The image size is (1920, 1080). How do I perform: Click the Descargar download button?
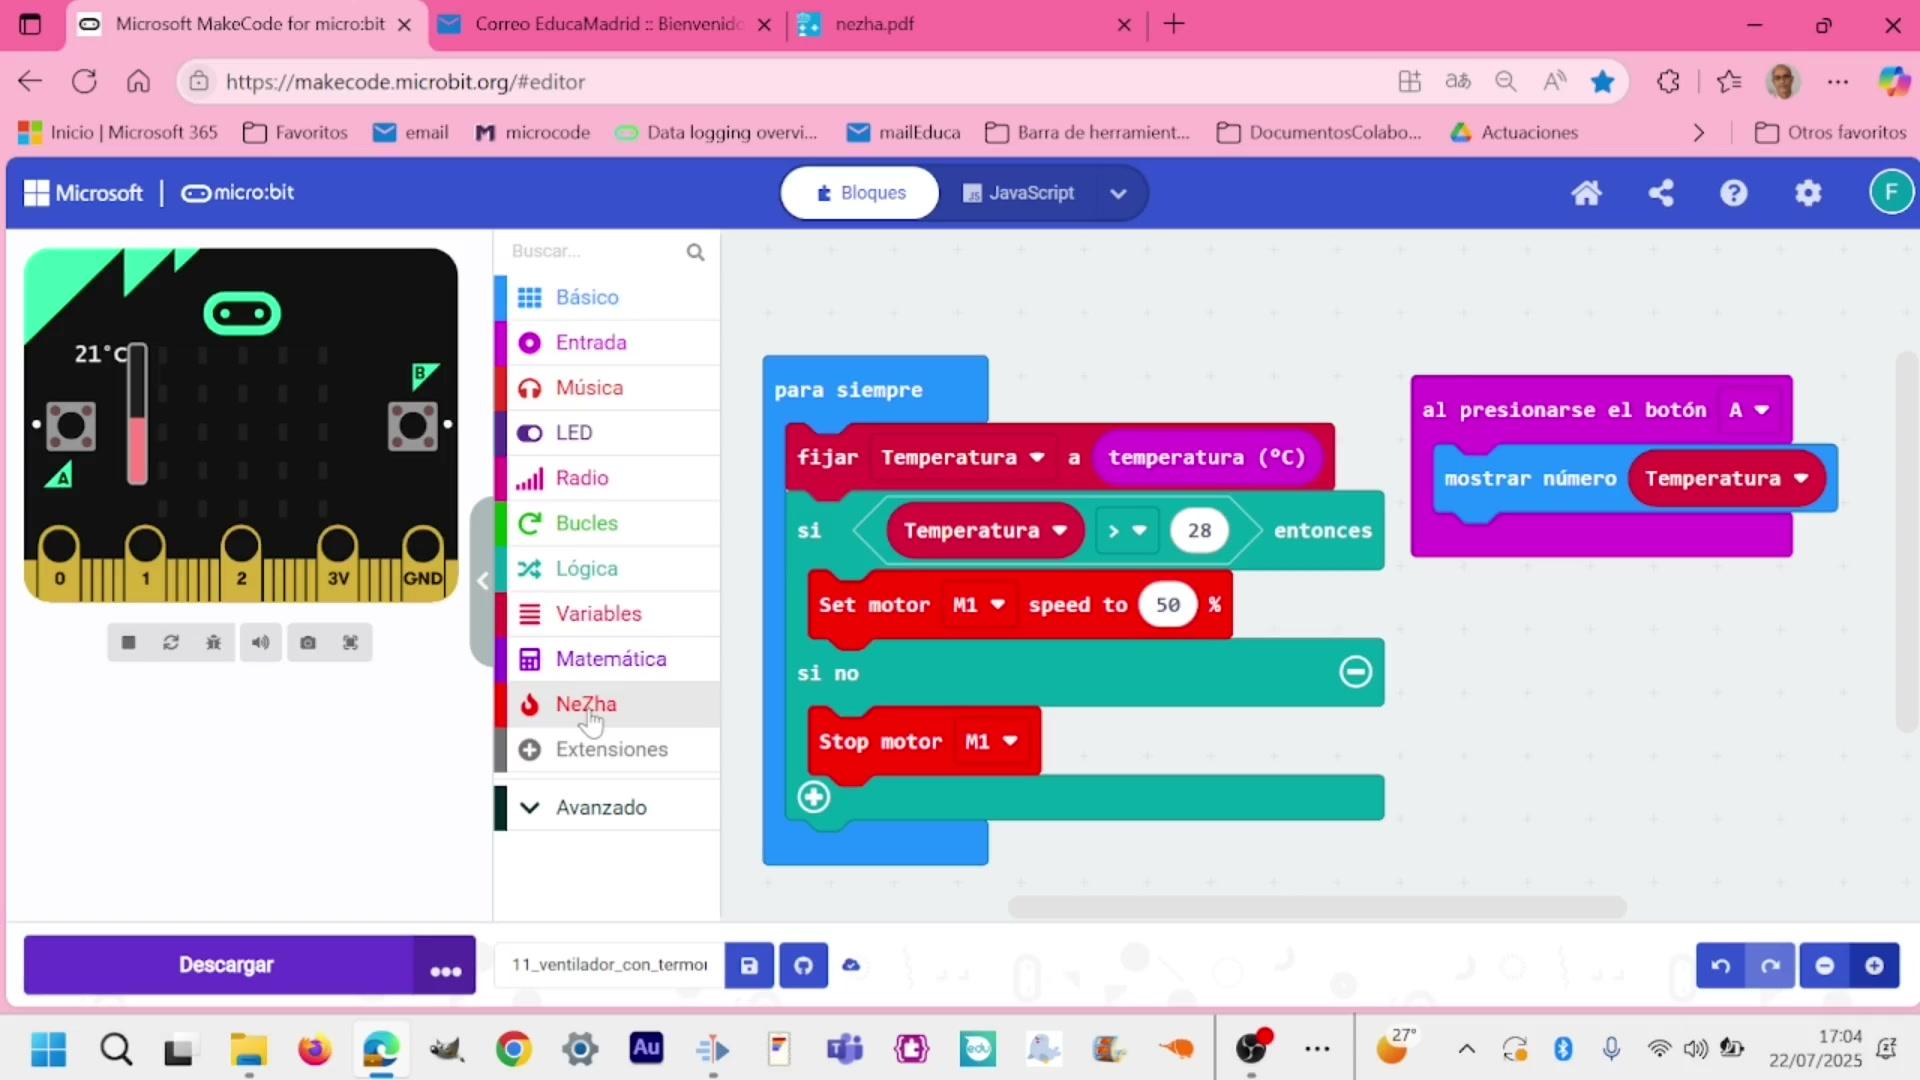[x=225, y=966]
